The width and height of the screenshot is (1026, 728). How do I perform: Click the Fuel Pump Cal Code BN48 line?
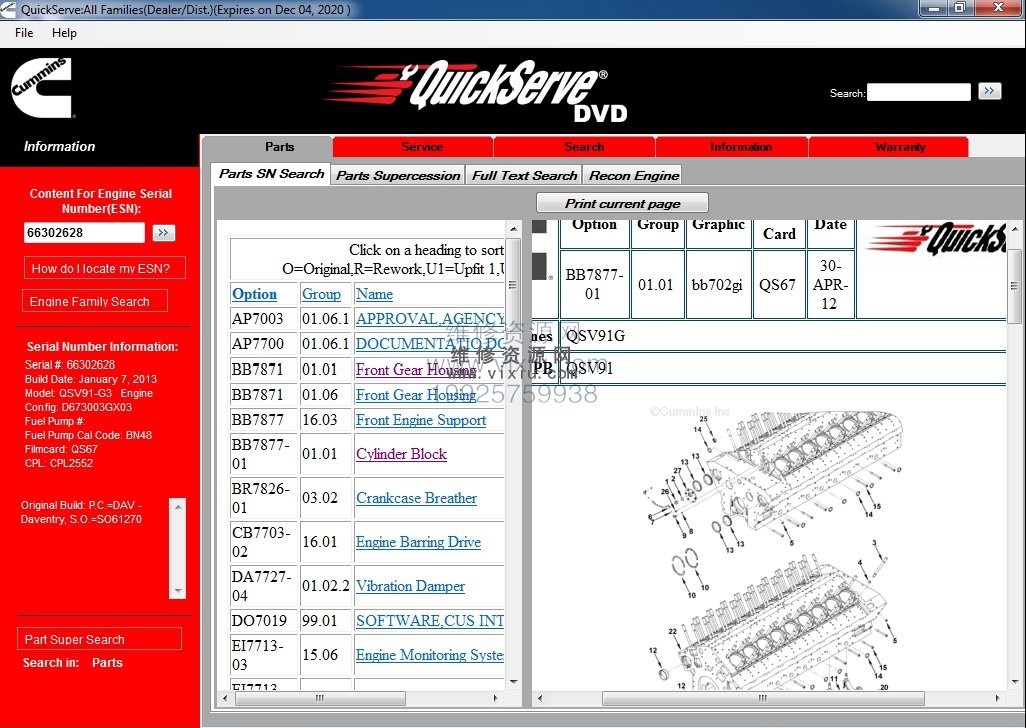[88, 435]
